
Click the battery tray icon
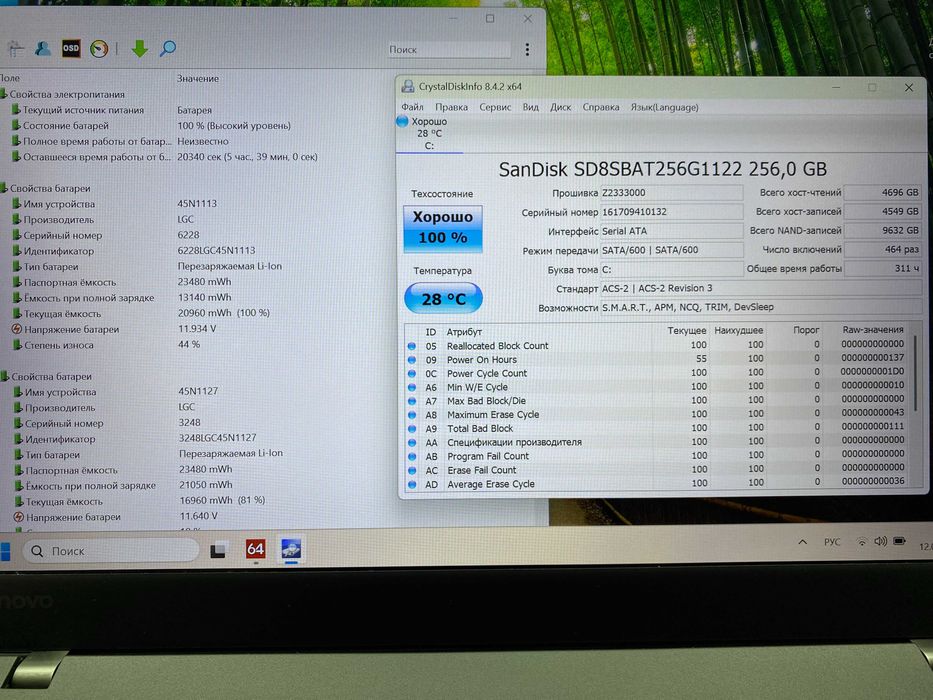coord(900,541)
